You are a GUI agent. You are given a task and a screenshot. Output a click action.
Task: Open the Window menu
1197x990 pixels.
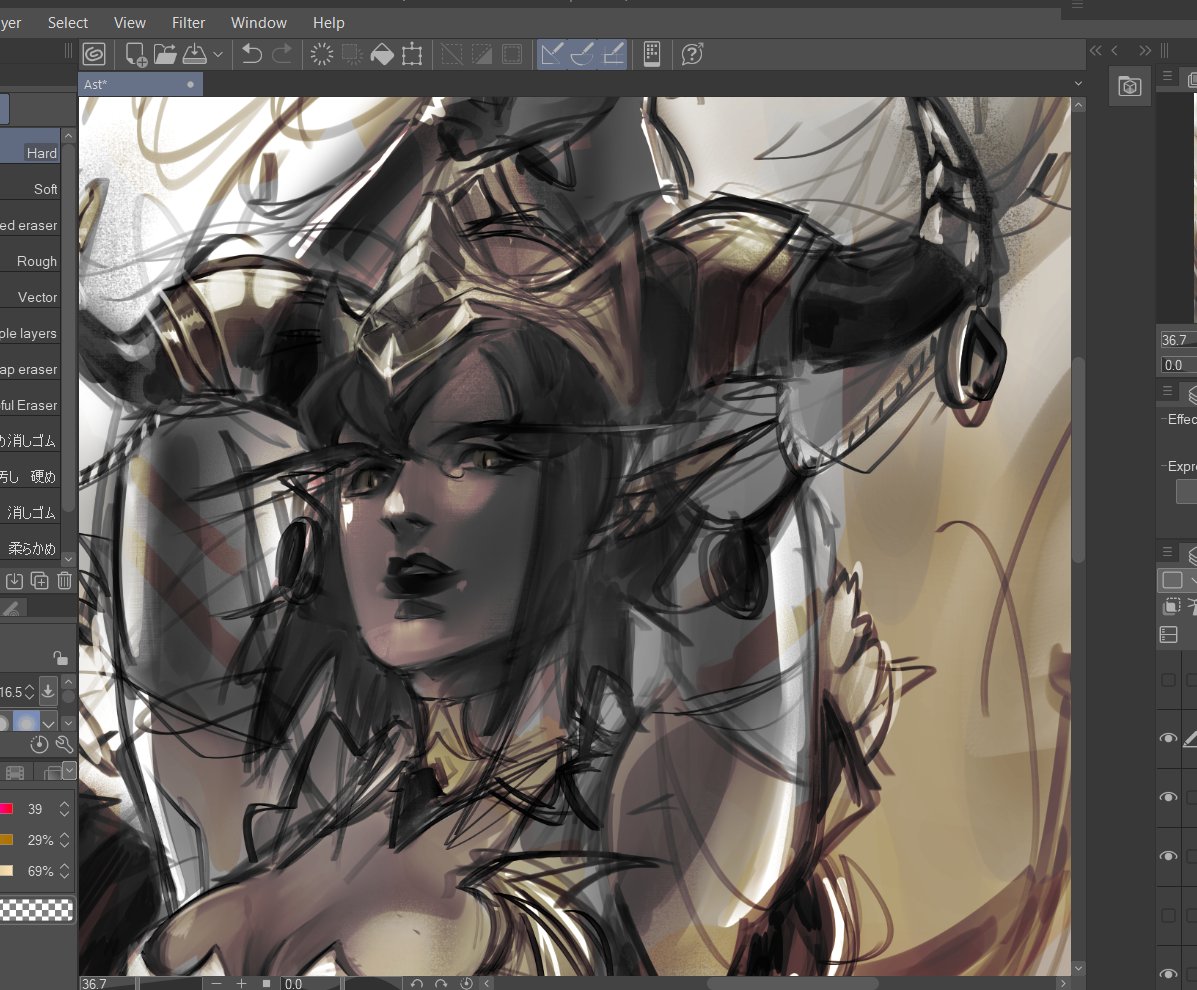click(259, 23)
